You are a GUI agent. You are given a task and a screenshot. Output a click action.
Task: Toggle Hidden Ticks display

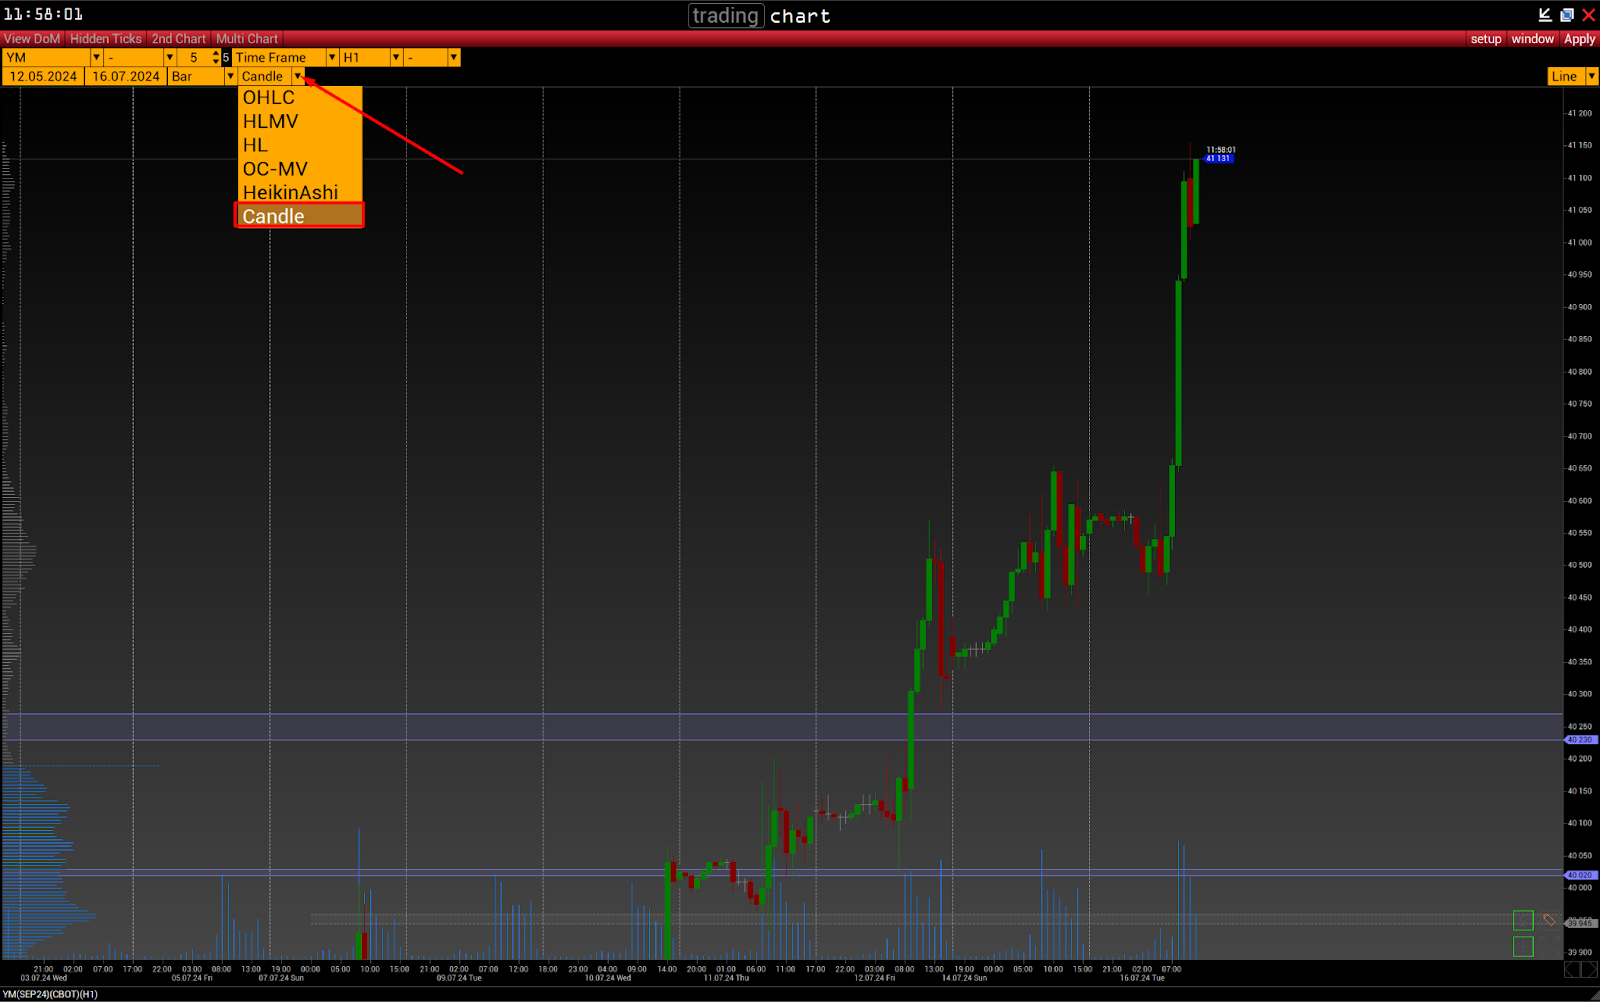coord(106,39)
